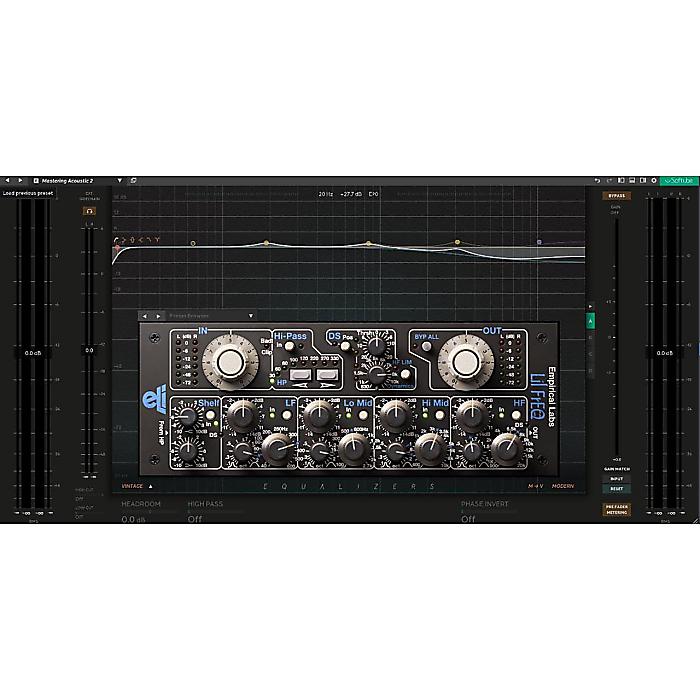This screenshot has height=700, width=700.
Task: Select the LF band node on EQ curve
Action: tap(267, 243)
